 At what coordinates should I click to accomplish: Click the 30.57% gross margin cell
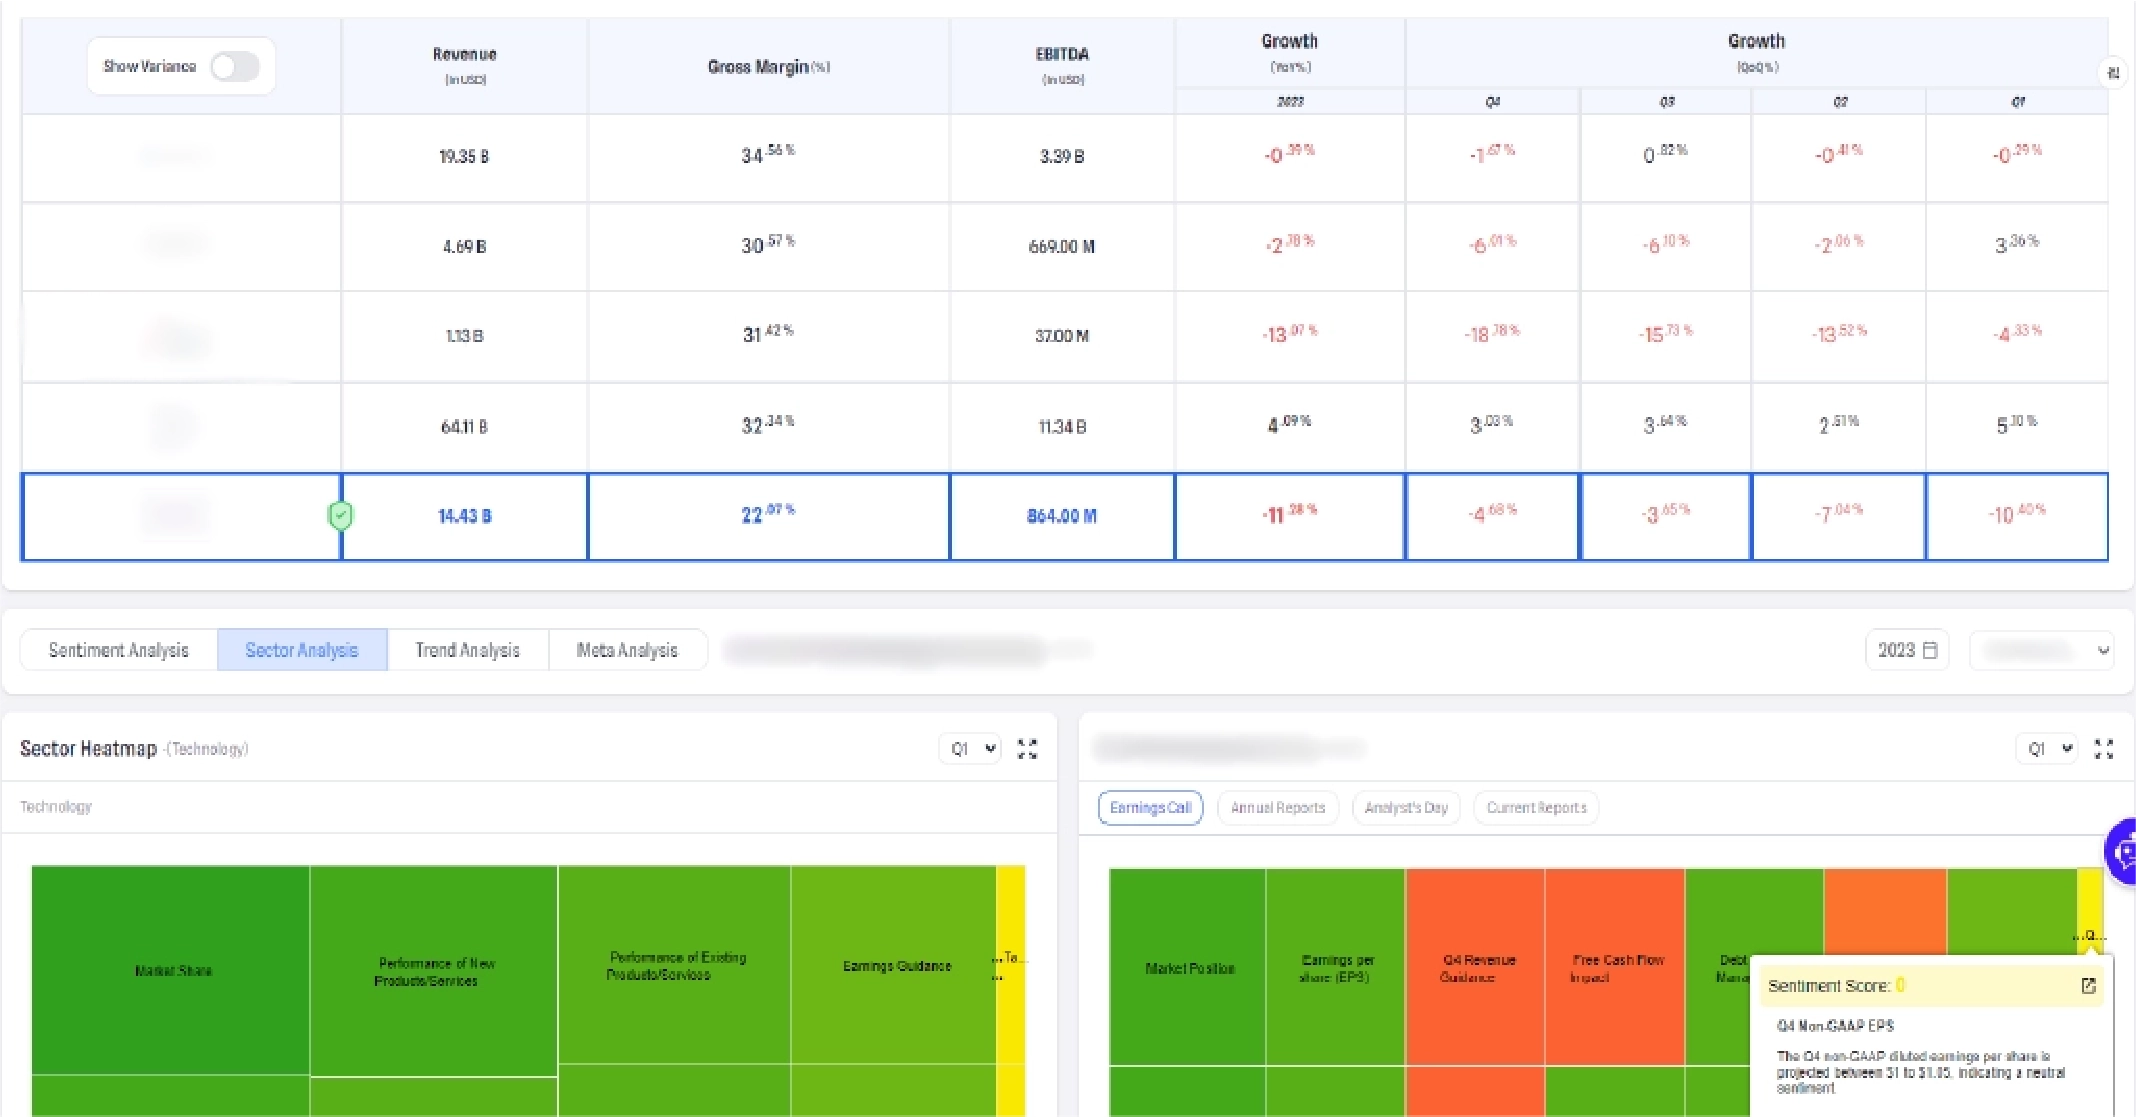click(x=769, y=247)
